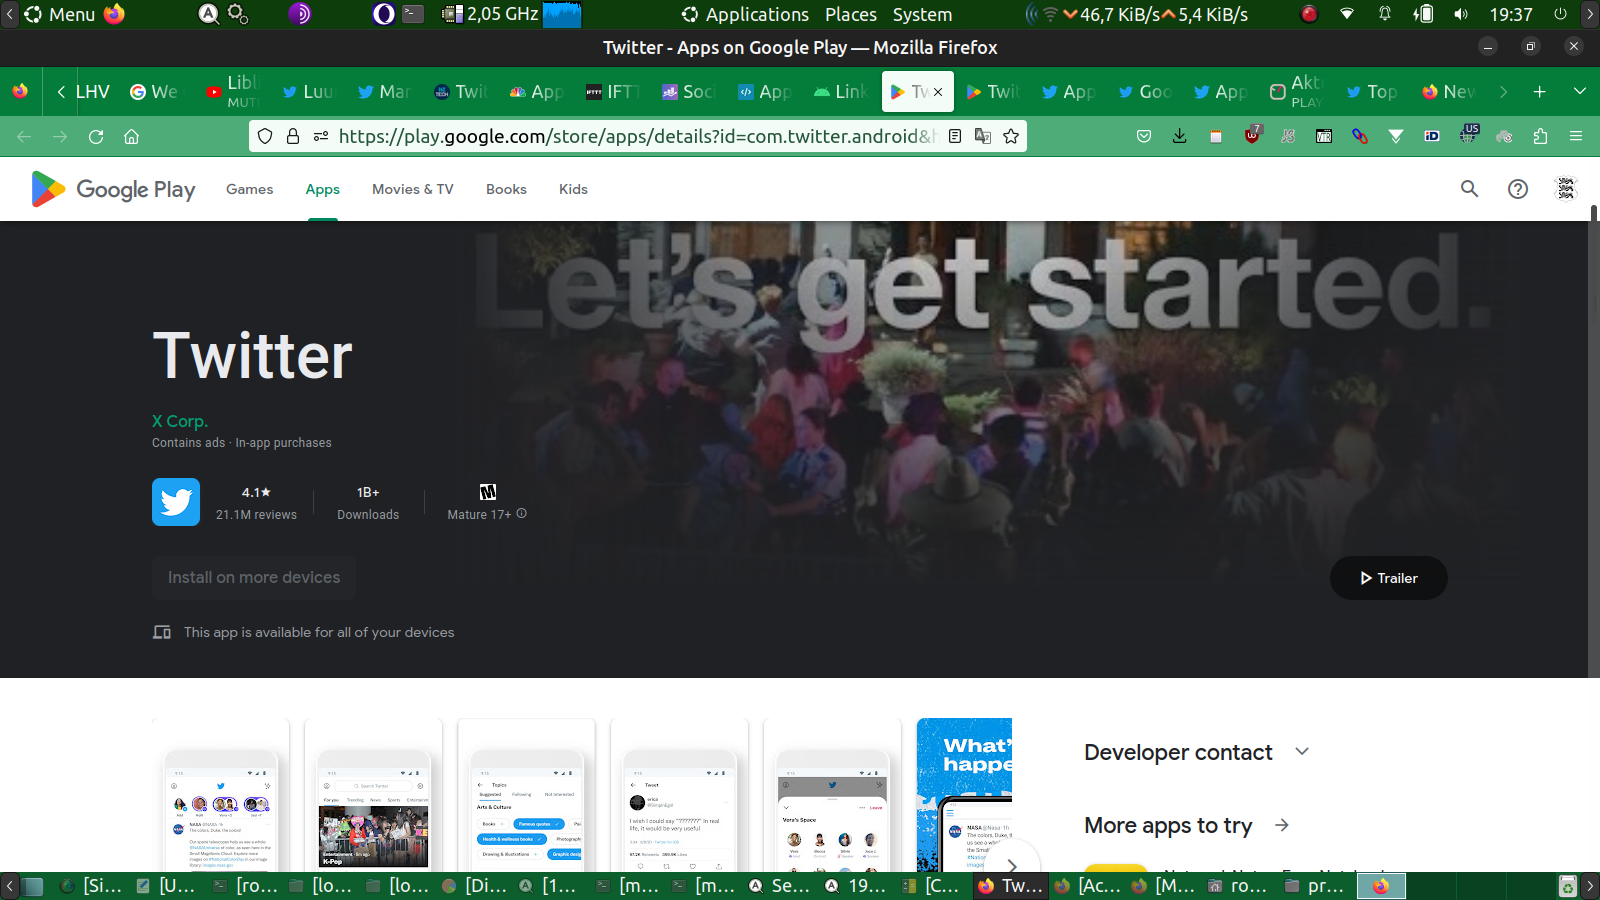List all tabs dropdown

pos(1580,92)
